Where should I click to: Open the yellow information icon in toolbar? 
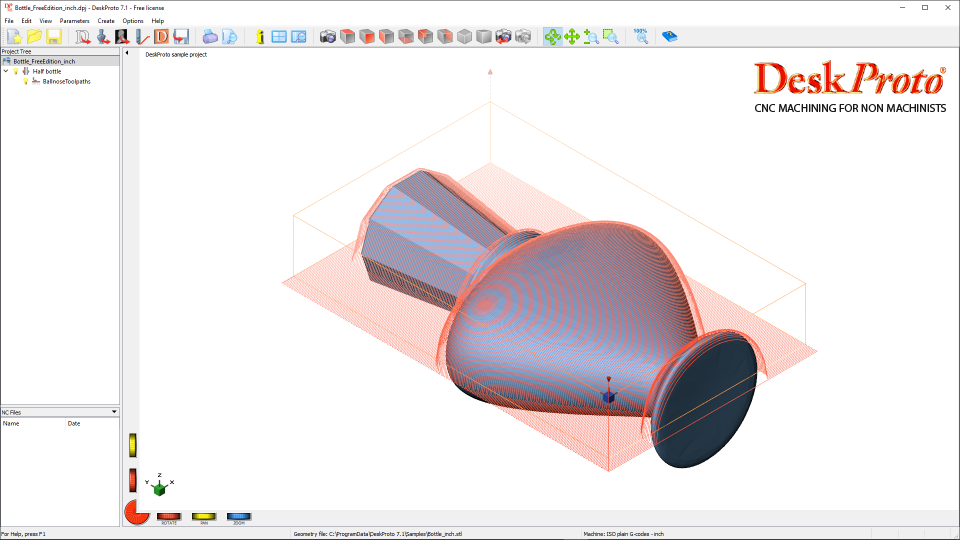pyautogui.click(x=260, y=37)
